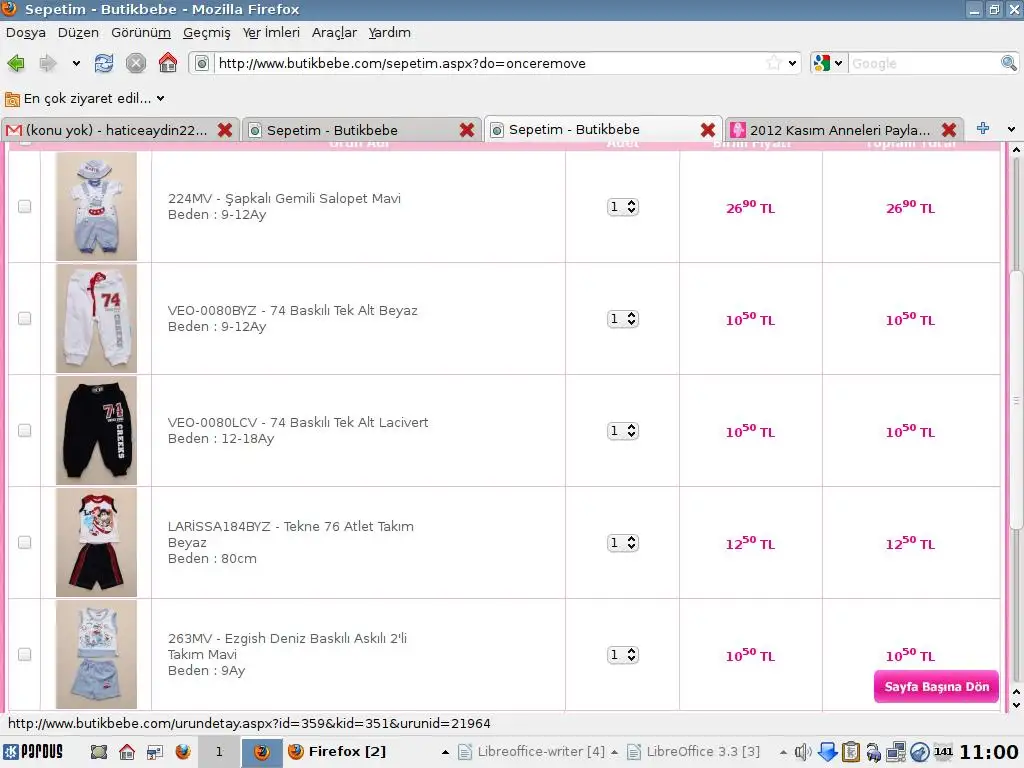The image size is (1024, 768).
Task: Select the 74 Baskılı Tek Alt Beyaz checkbox
Action: (25, 318)
